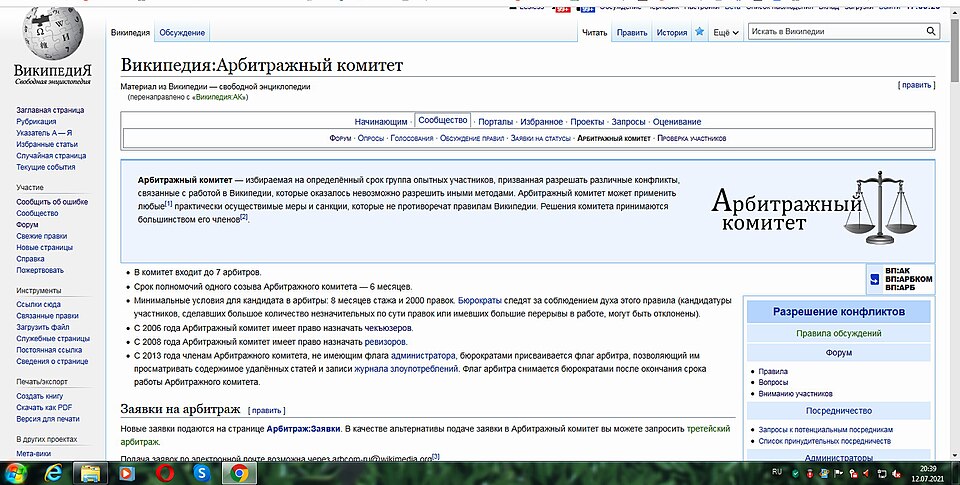This screenshot has width=960, height=485.
Task: Click footnote reference [1] in the intro
Action: click(168, 203)
